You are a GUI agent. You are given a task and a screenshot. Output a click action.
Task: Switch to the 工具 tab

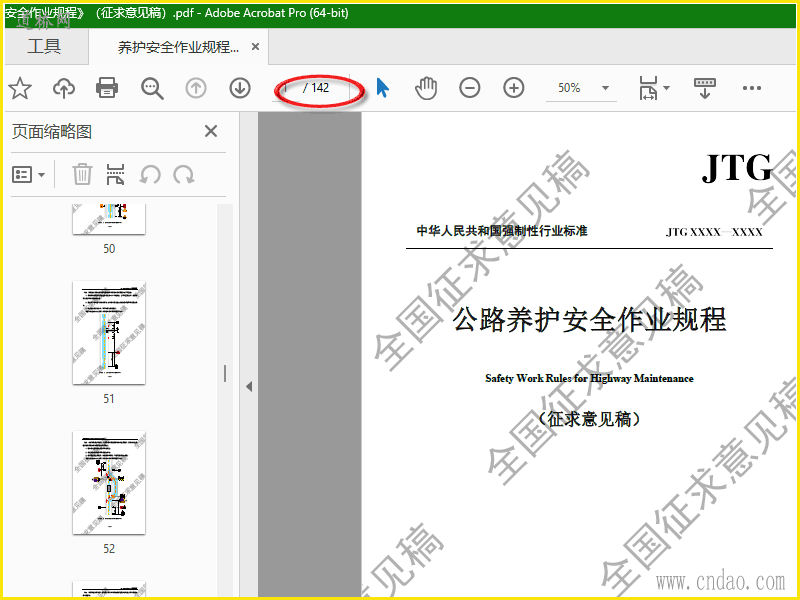pos(44,46)
